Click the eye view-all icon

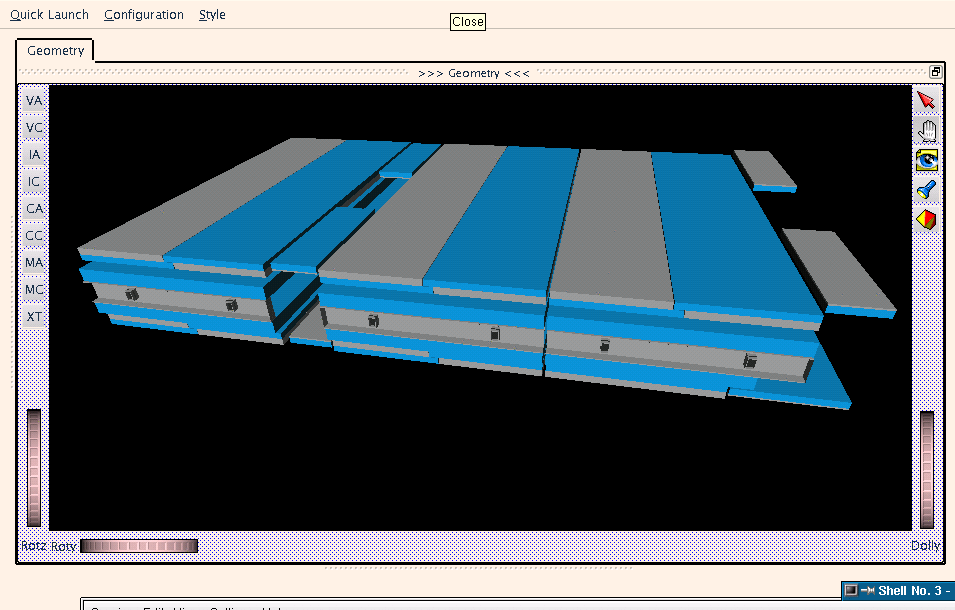(926, 160)
